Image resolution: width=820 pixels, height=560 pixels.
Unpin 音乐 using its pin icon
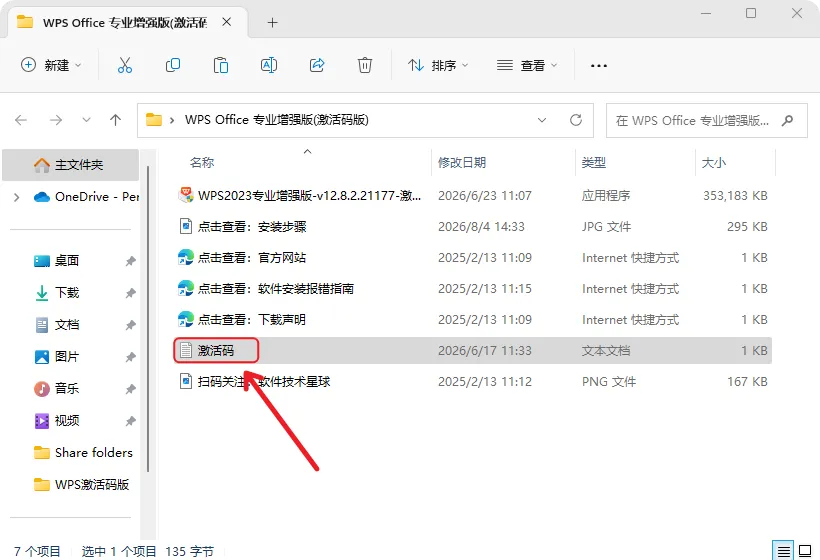click(x=131, y=389)
